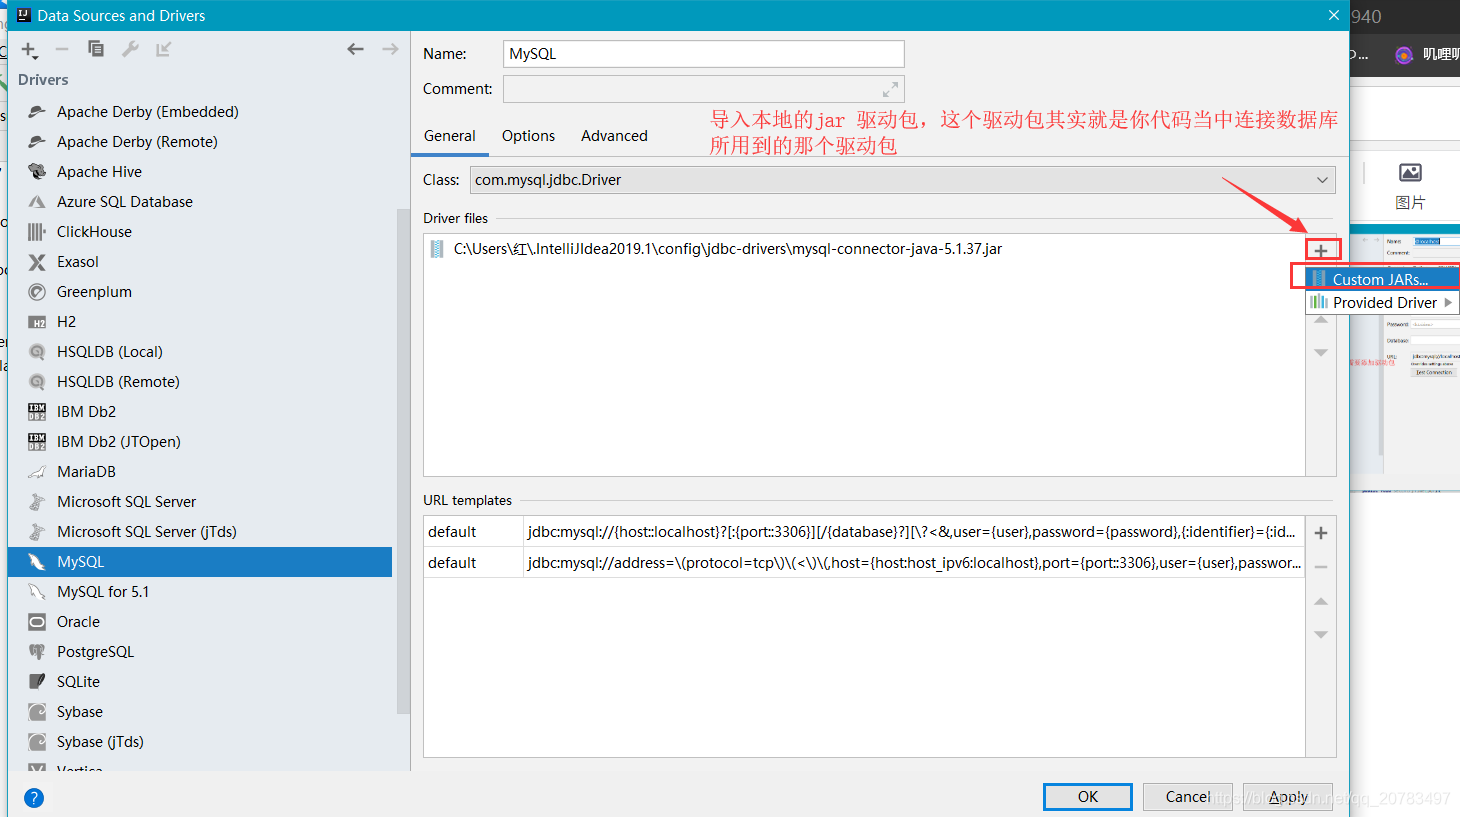
Task: Select the first default jdbc:mysql URL template
Action: point(864,532)
